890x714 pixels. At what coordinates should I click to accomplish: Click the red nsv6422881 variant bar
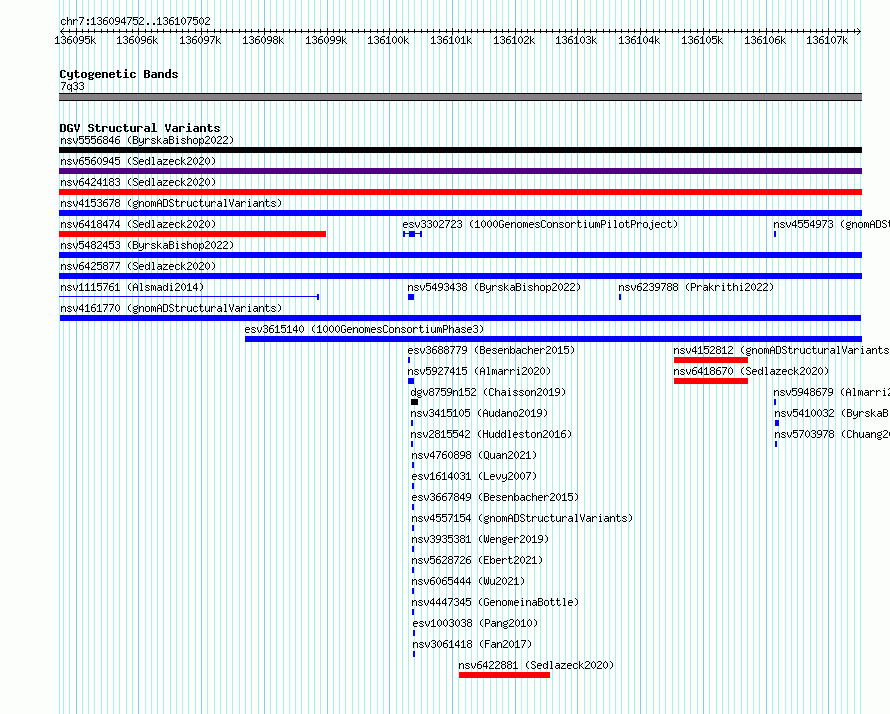coord(504,675)
